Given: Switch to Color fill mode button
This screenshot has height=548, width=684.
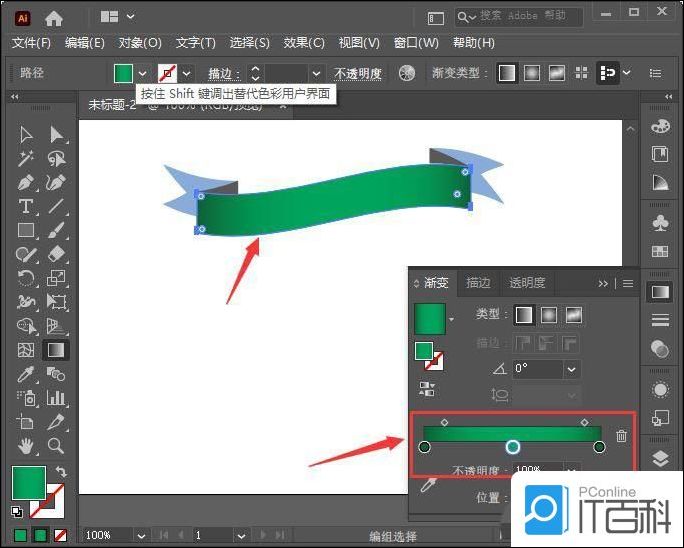Looking at the screenshot, I should (21, 535).
